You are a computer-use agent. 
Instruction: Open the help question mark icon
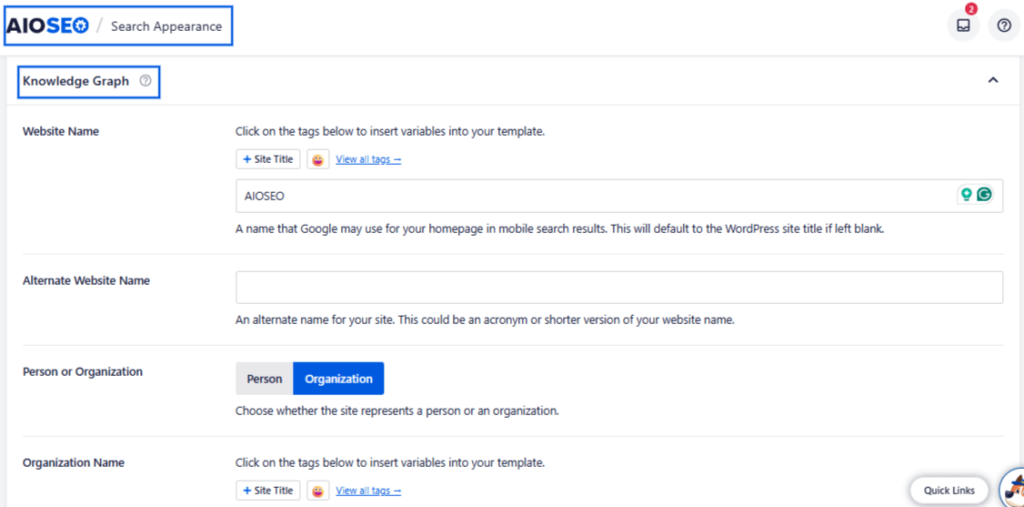[1004, 25]
